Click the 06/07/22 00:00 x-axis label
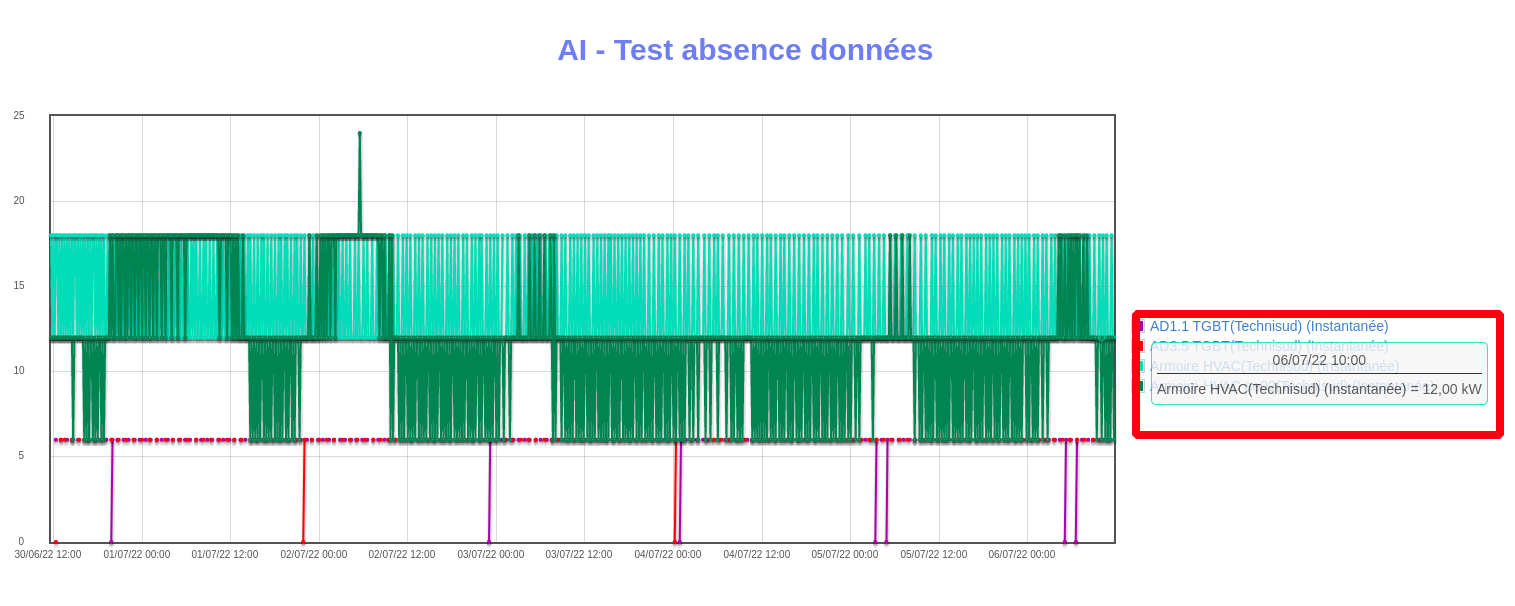 pos(1021,554)
